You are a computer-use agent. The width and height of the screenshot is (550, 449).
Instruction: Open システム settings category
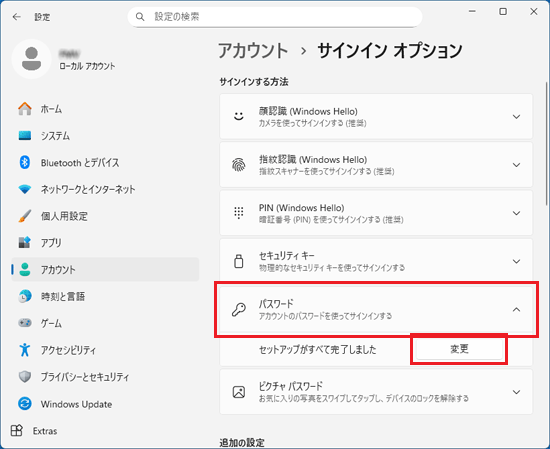[x=105, y=135]
